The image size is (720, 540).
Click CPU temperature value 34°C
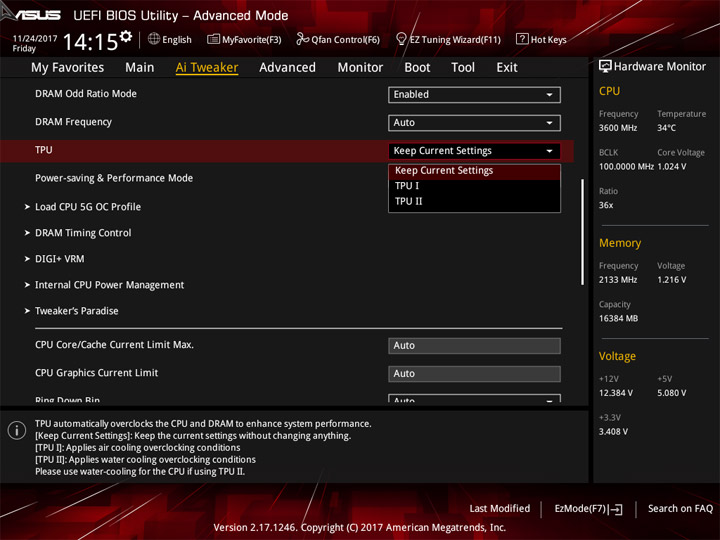[666, 128]
